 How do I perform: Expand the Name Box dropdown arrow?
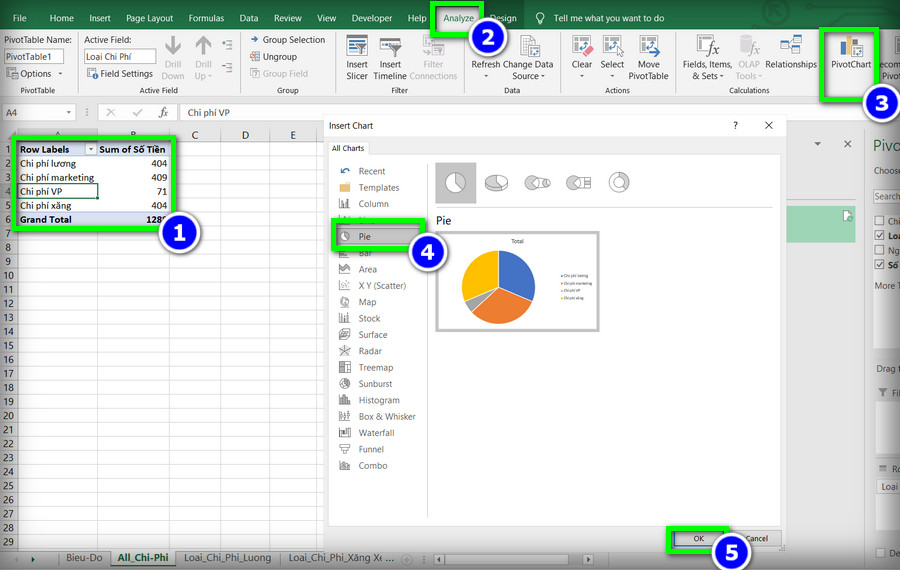tap(69, 113)
